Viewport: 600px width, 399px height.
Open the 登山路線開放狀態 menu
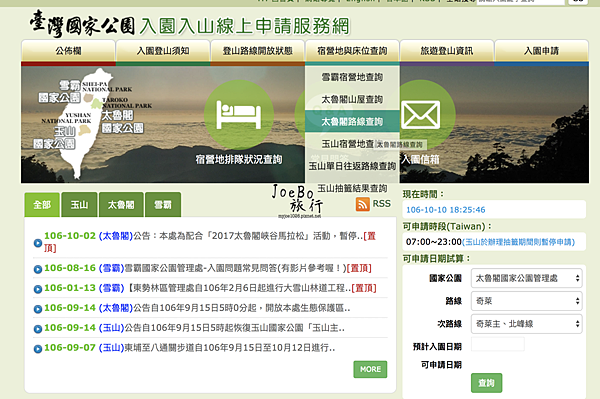(x=258, y=51)
